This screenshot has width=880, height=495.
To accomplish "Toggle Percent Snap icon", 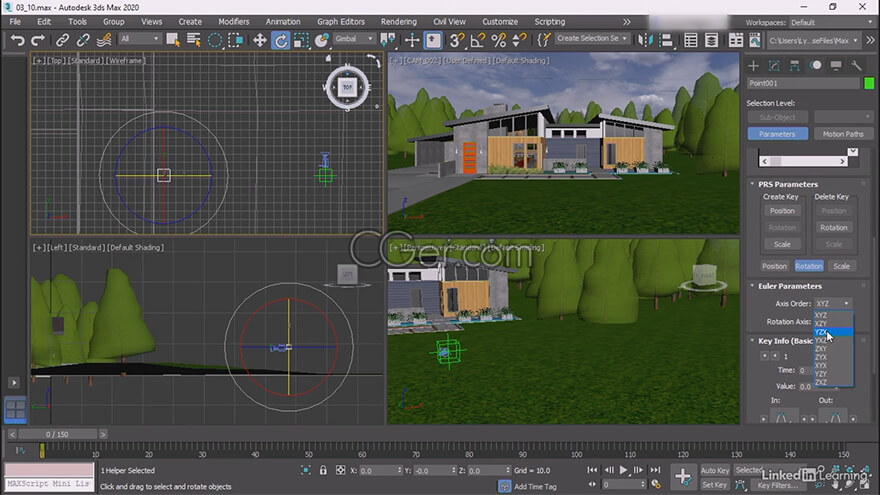I will tap(498, 40).
